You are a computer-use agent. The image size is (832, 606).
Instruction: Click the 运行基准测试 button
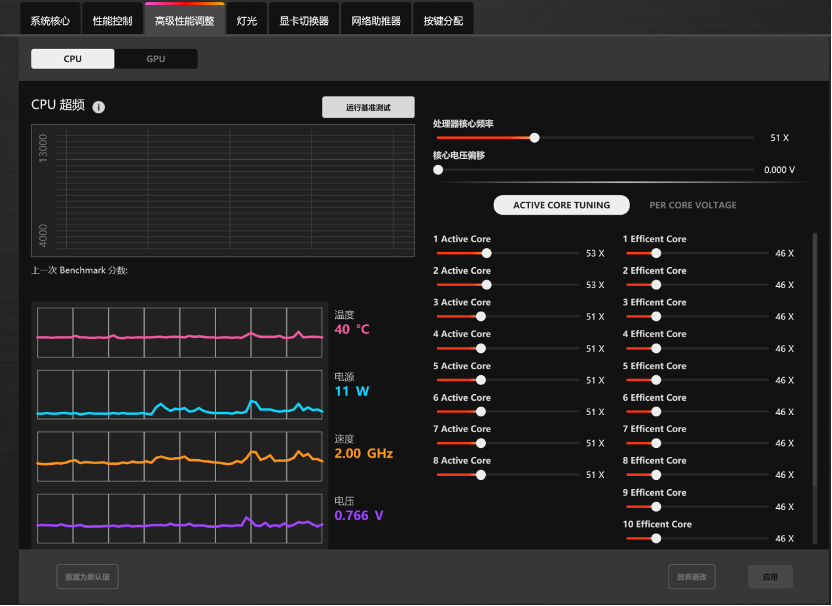click(368, 107)
